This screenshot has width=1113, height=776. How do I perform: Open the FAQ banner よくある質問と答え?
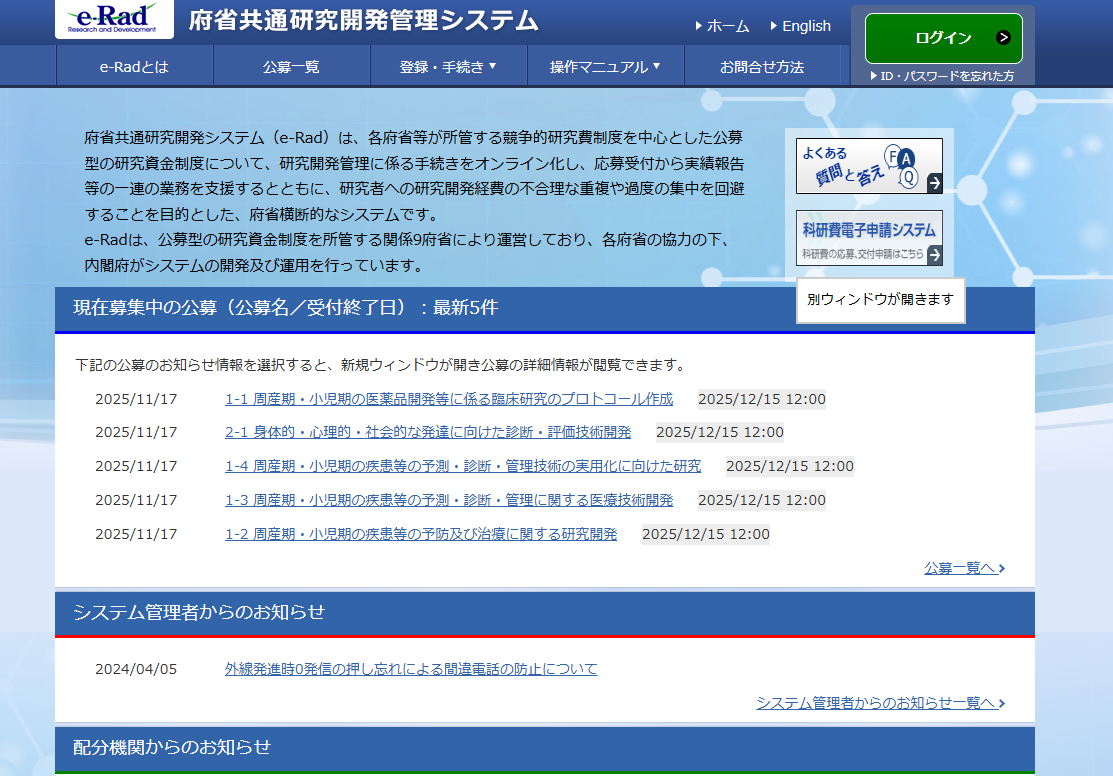868,166
